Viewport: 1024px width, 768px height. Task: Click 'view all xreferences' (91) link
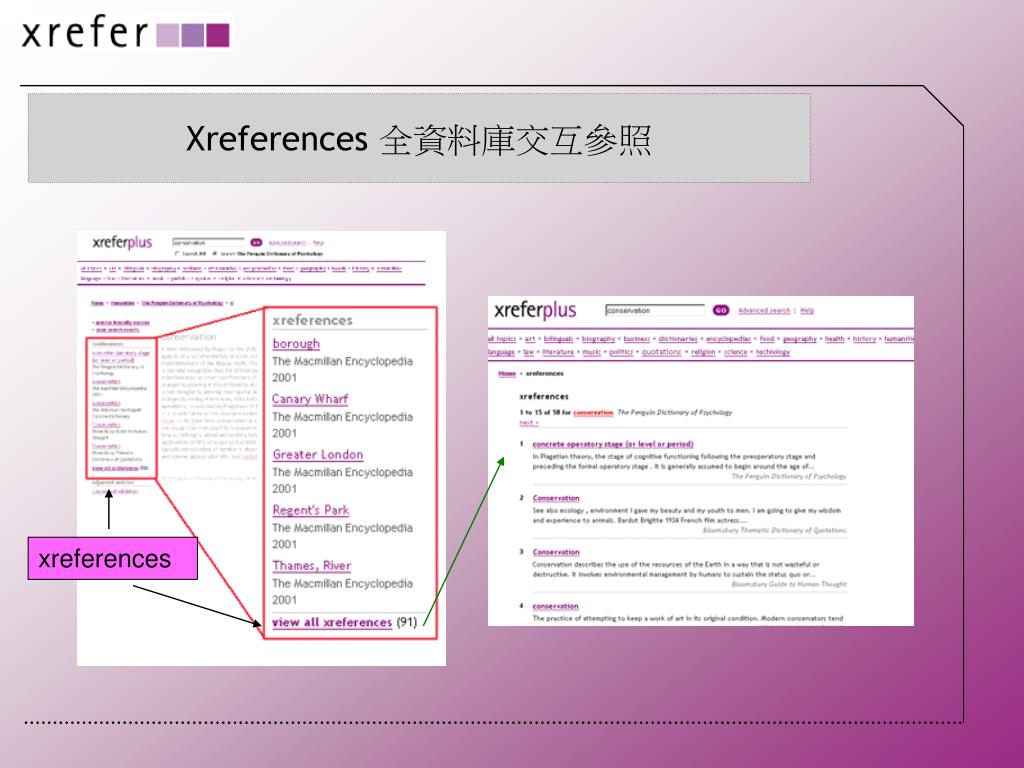(332, 622)
